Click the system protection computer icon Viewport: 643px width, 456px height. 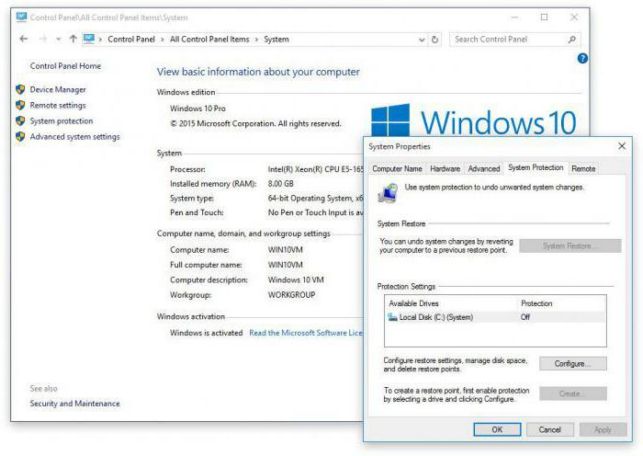click(x=388, y=193)
